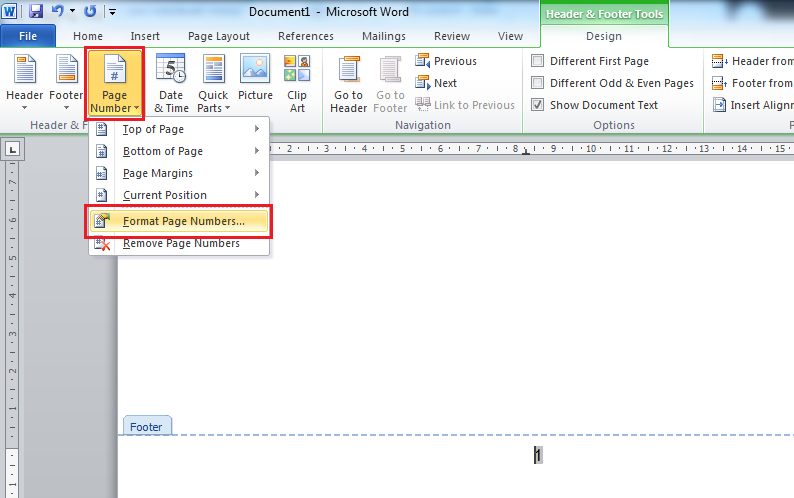
Task: Insert a Picture from file
Action: 255,79
